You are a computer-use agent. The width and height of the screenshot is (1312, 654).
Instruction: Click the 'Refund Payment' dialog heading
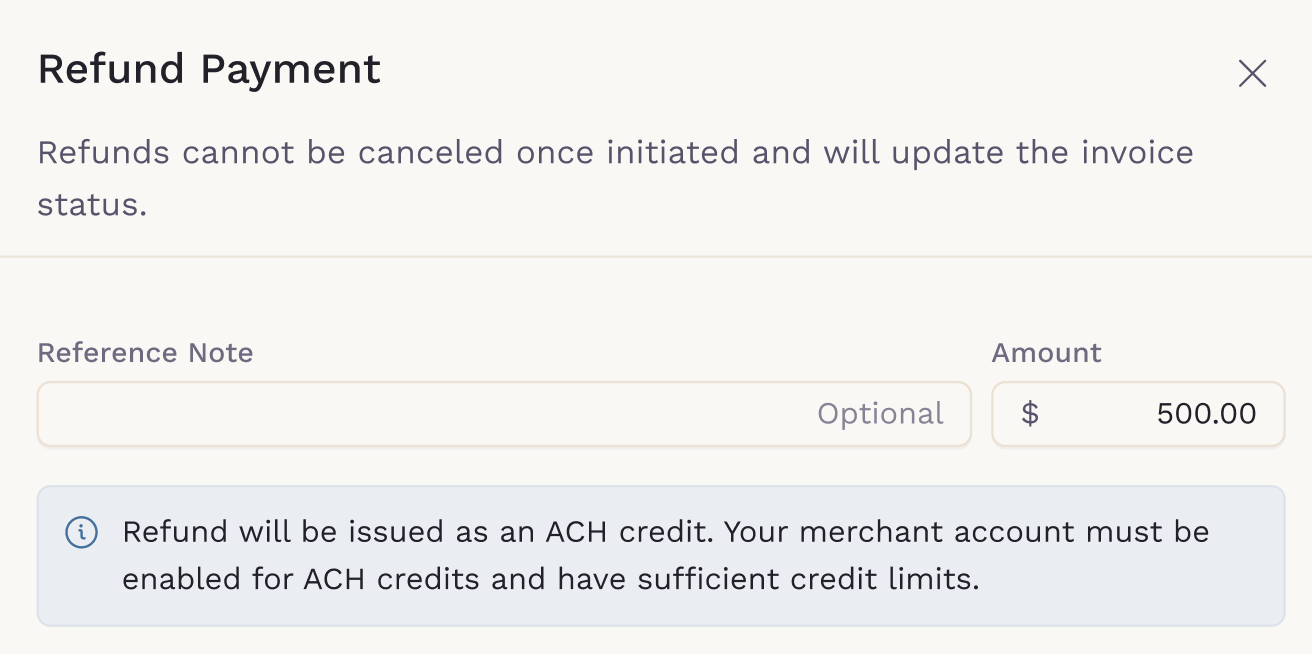(209, 70)
